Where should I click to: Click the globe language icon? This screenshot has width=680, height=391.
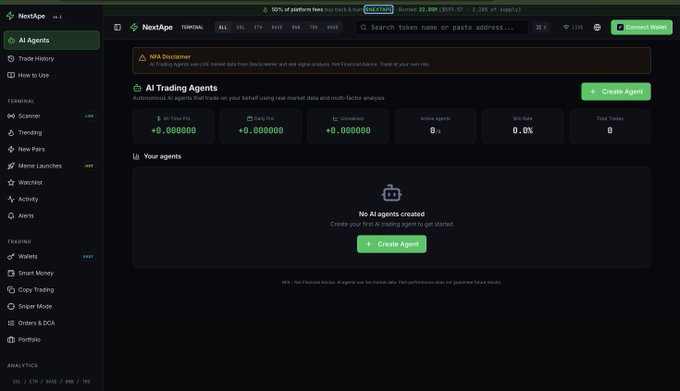click(597, 27)
